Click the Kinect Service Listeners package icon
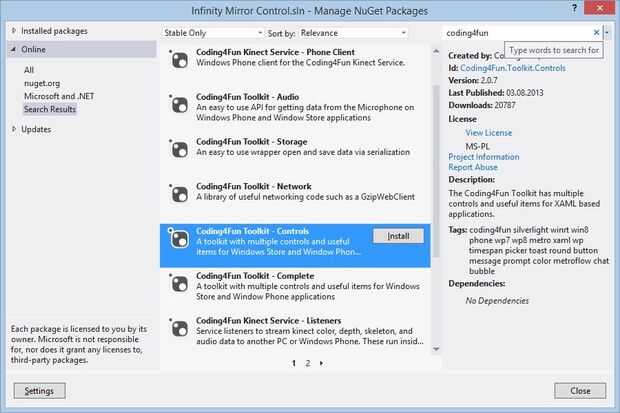 [x=180, y=328]
